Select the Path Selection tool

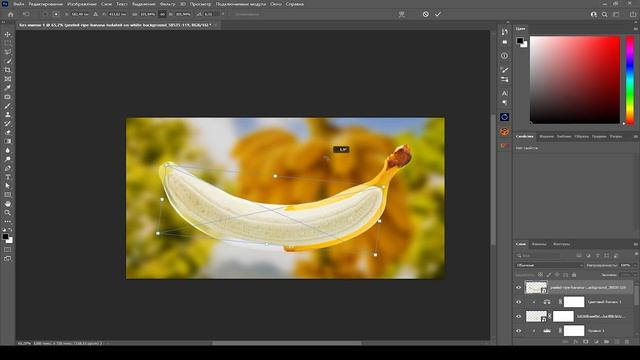pyautogui.click(x=7, y=186)
